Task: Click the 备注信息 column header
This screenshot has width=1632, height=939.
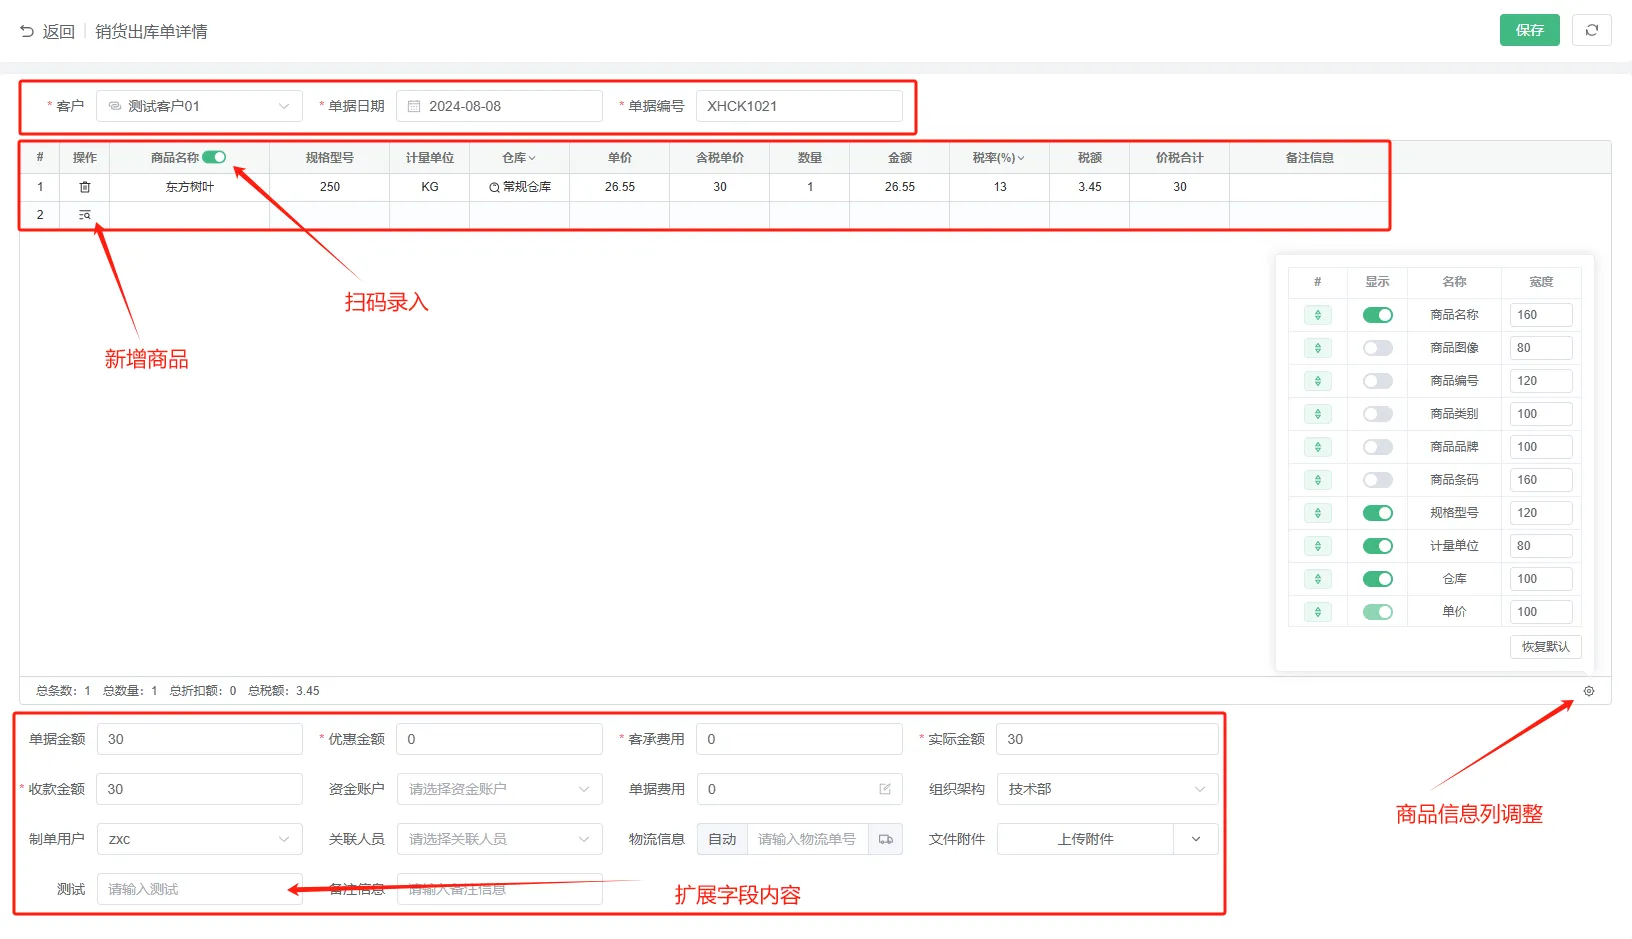Action: coord(1310,158)
